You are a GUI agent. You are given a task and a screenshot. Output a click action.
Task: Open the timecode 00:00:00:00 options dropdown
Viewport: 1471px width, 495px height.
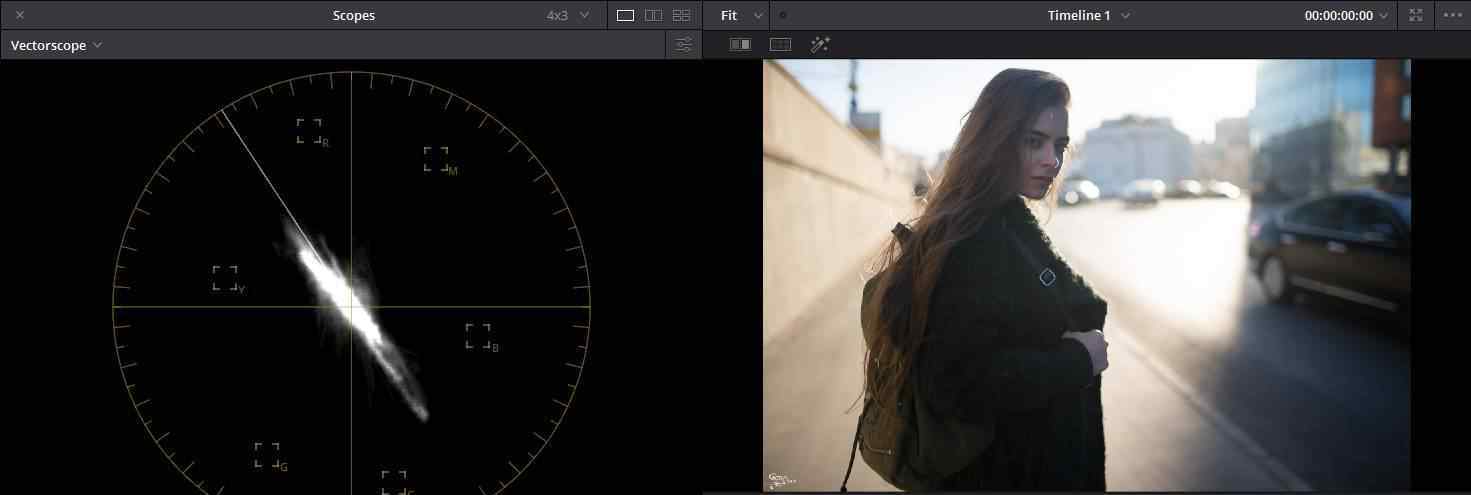point(1346,15)
